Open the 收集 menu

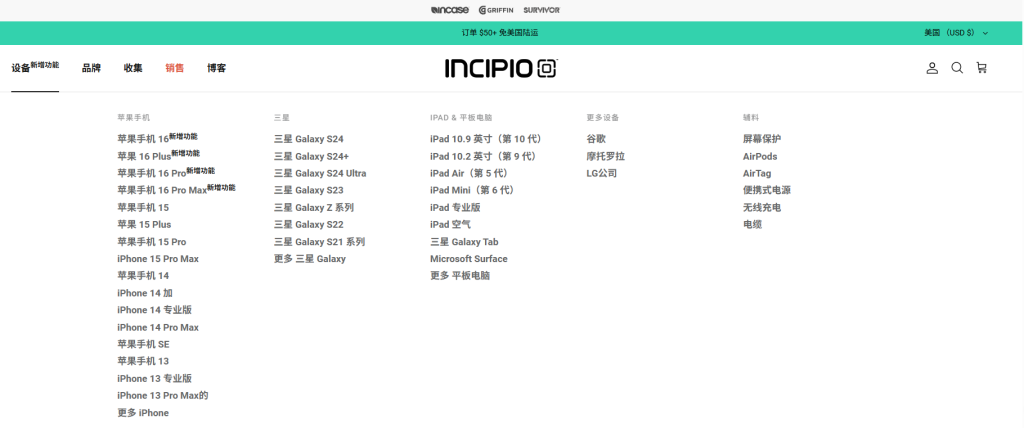tap(133, 68)
